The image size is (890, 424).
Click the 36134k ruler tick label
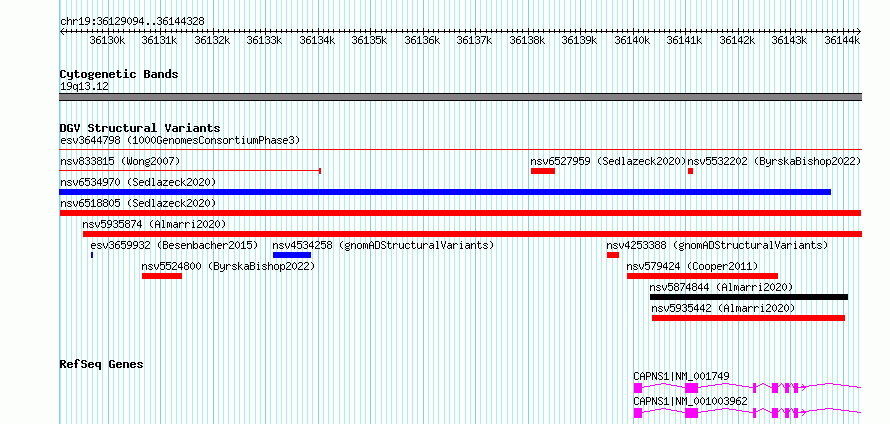pyautogui.click(x=317, y=40)
